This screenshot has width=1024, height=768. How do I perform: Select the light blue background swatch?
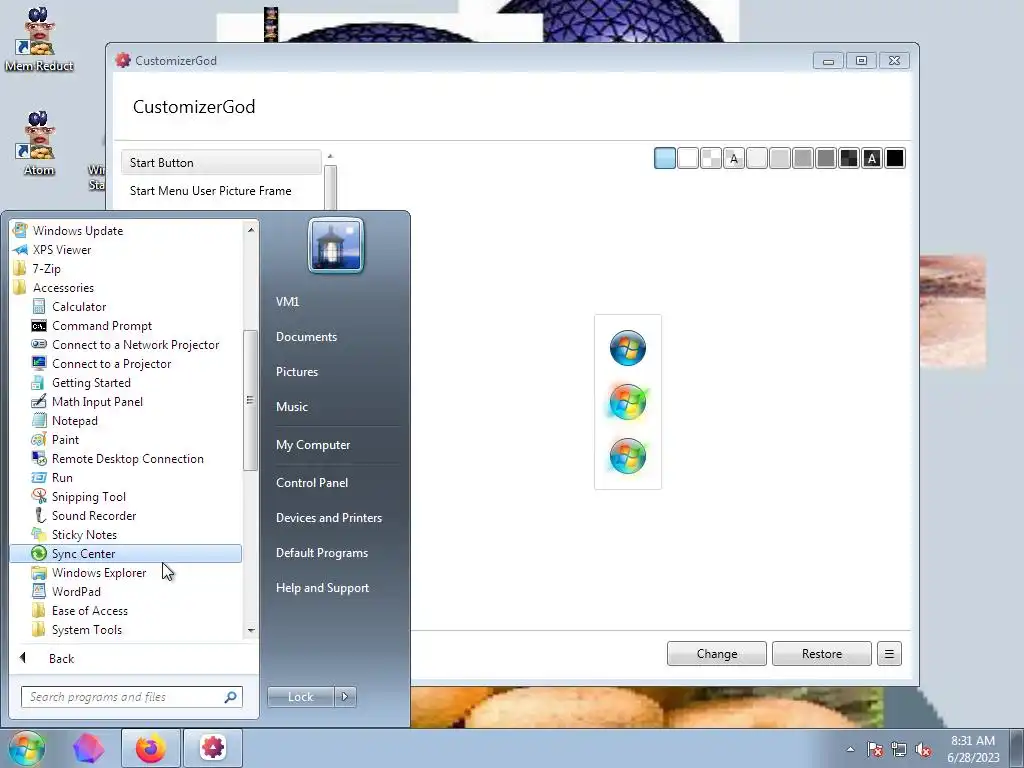(665, 158)
